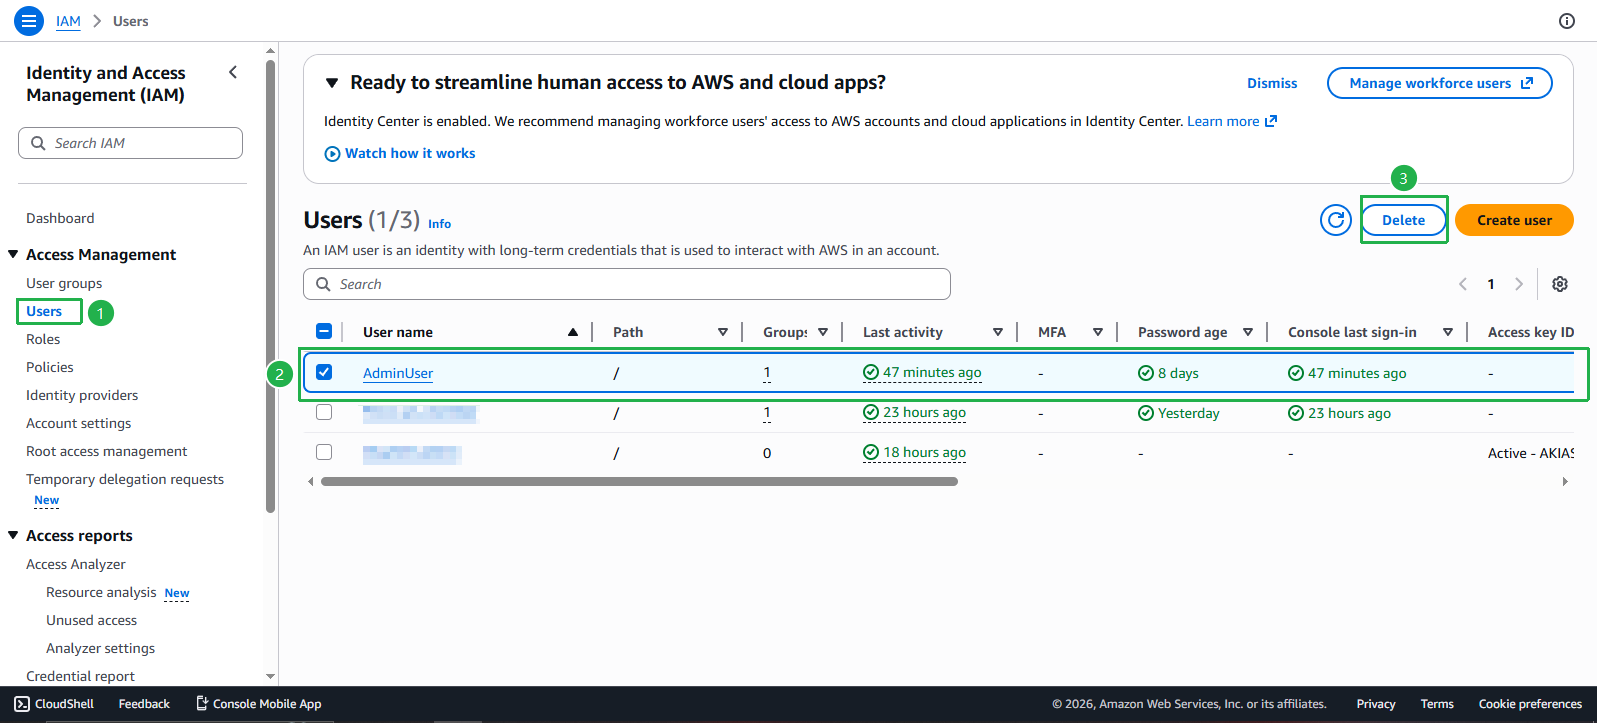Focus the Search IAM input field
The height and width of the screenshot is (723, 1597).
130,143
